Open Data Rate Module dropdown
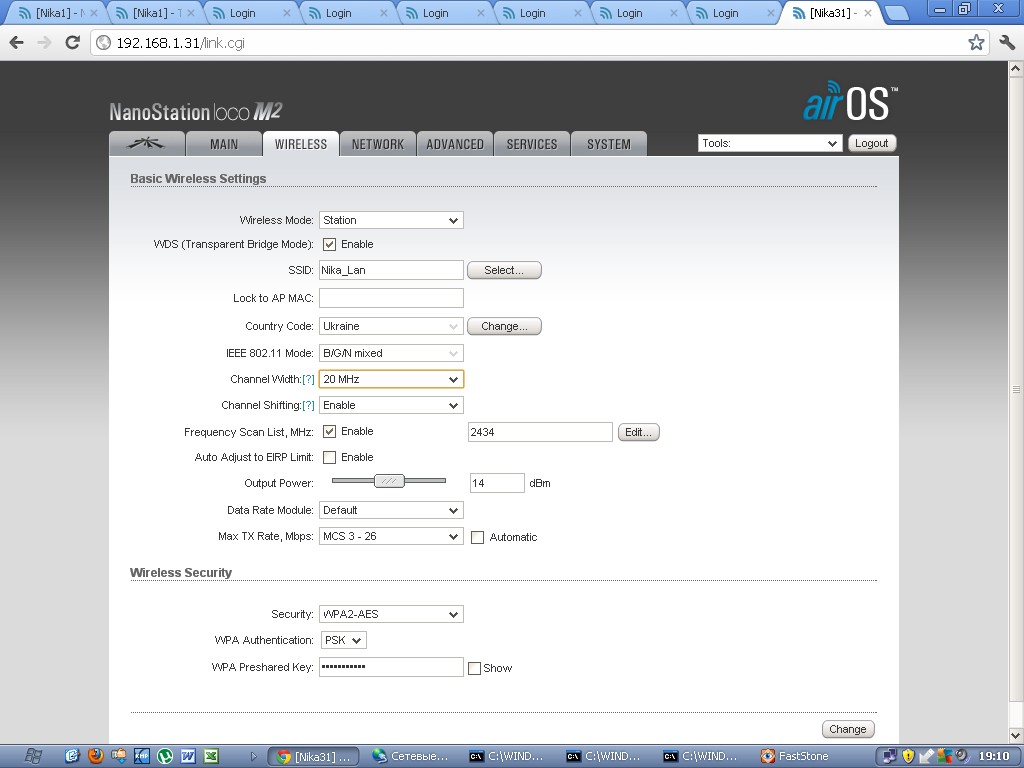Screen dimensions: 1024x768 (x=391, y=510)
